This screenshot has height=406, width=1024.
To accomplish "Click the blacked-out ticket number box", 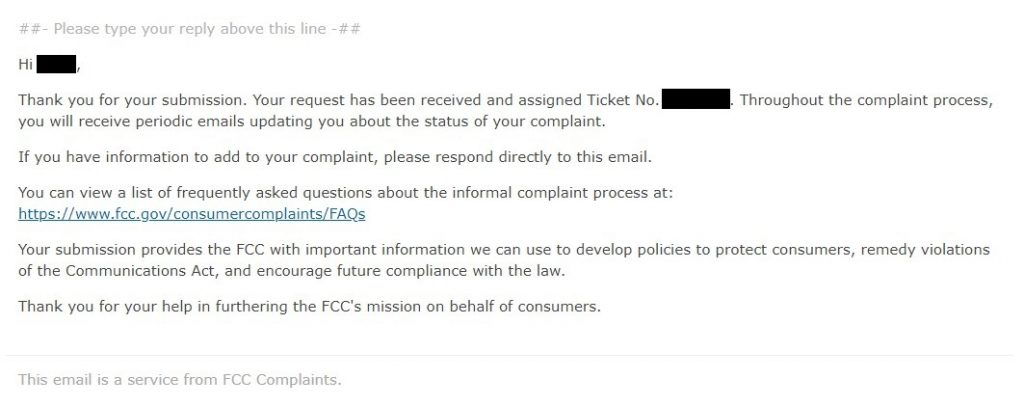I will pos(696,100).
